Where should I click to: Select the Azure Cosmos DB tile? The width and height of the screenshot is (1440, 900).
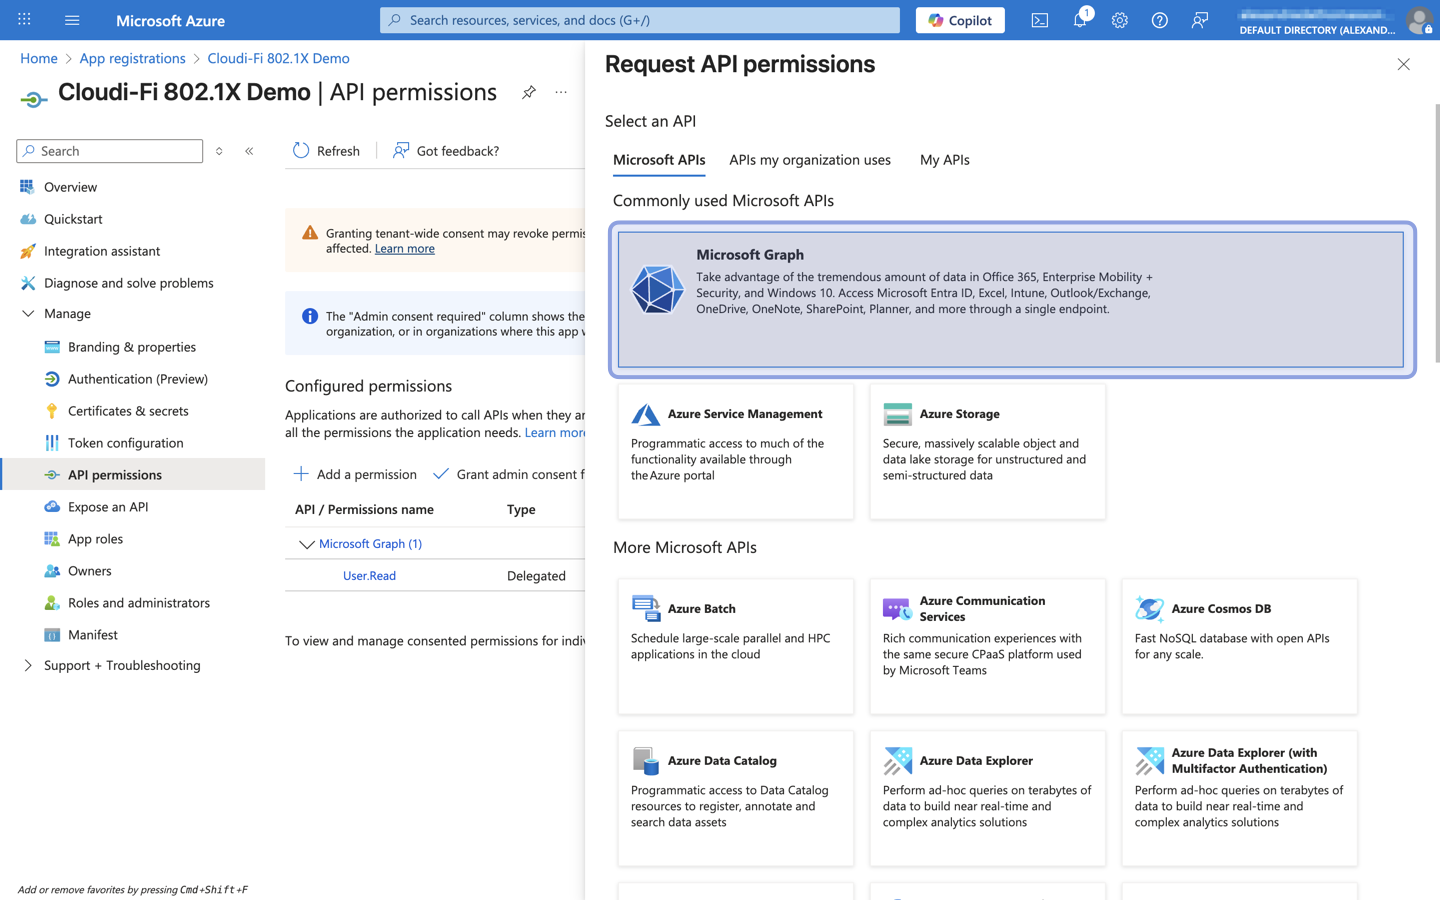click(x=1239, y=645)
